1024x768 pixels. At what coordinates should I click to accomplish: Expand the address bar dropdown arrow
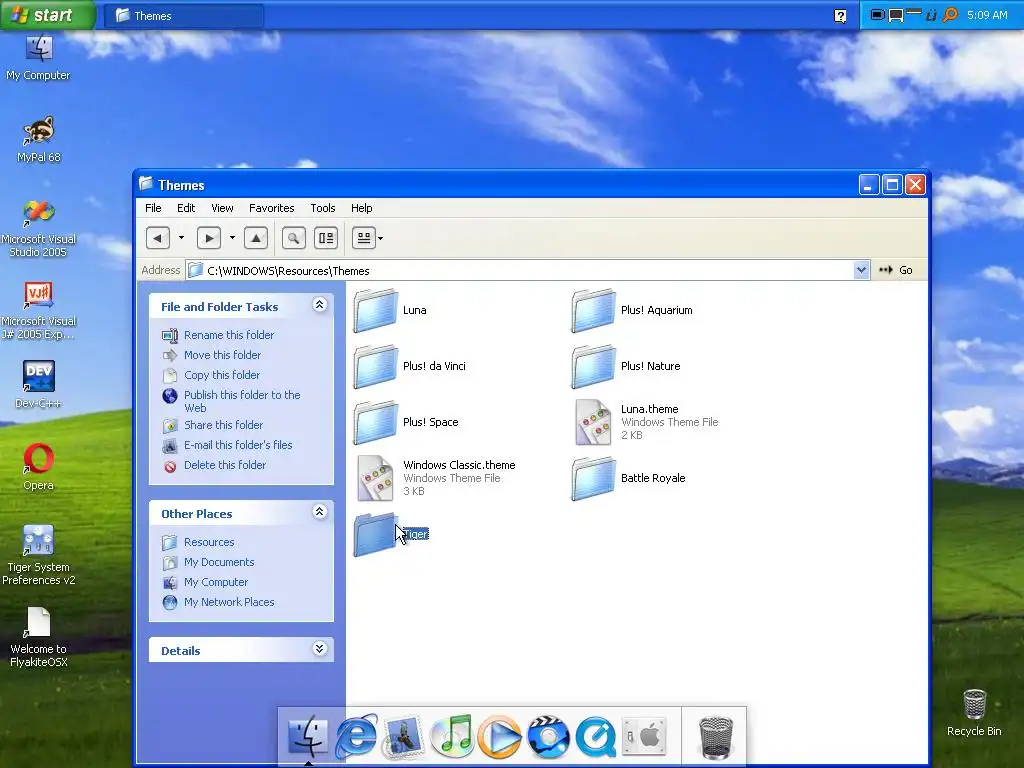[x=861, y=270]
